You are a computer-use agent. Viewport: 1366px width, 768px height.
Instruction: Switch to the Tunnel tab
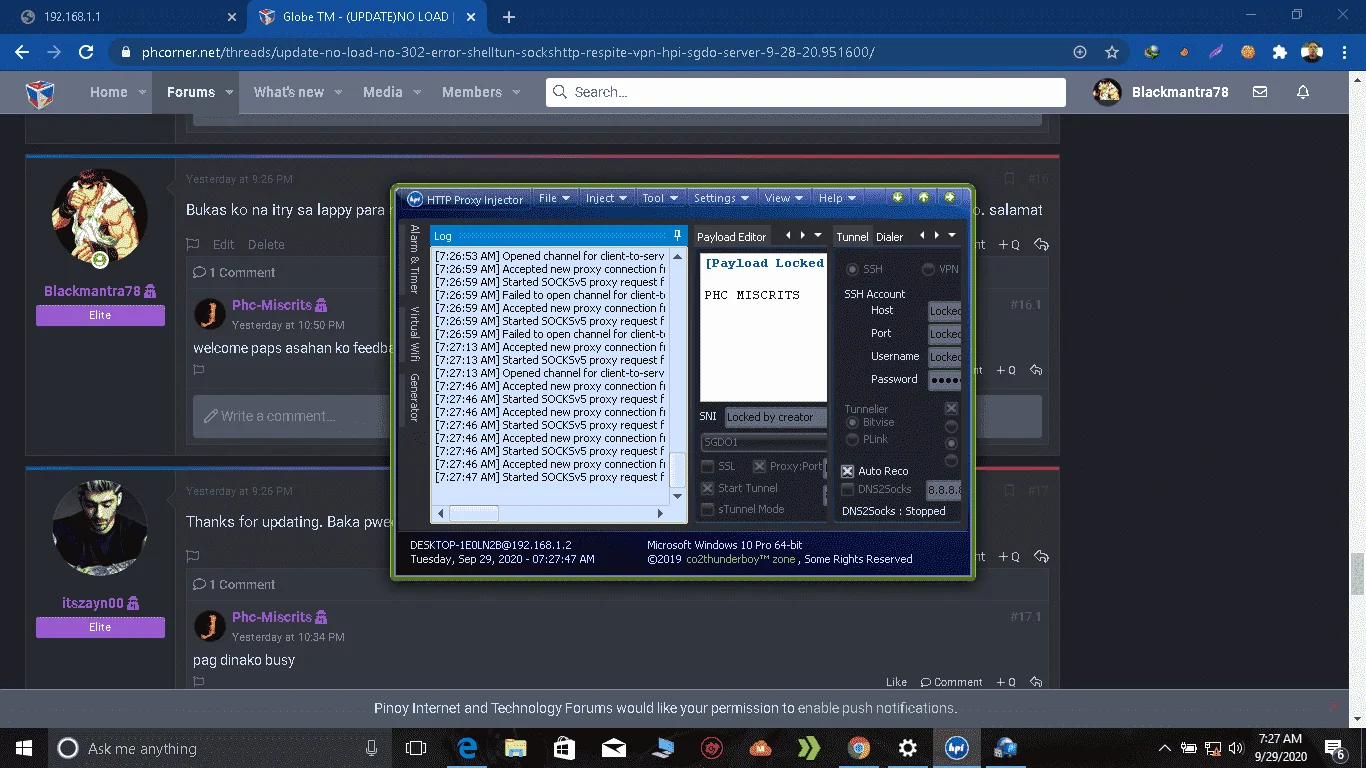pyautogui.click(x=852, y=237)
